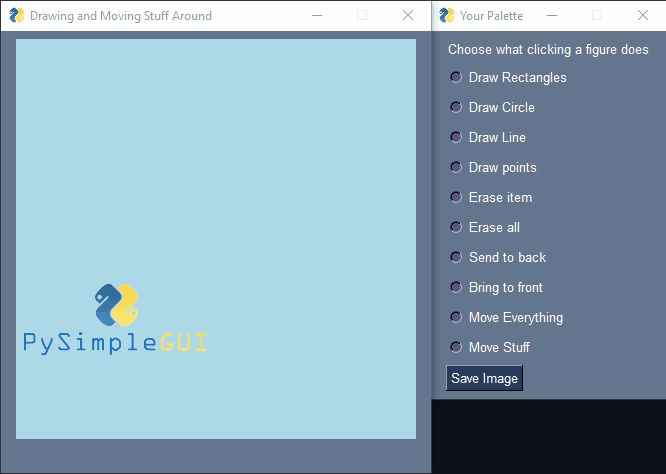This screenshot has width=666, height=474.
Task: Click the PySimpleGUI text on the canvas
Action: point(115,343)
